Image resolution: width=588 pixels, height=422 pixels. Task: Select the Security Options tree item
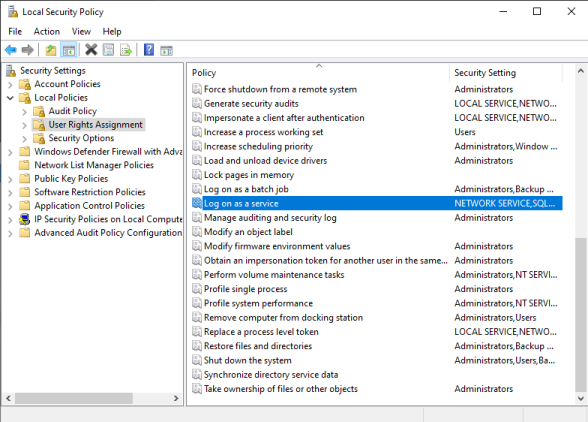(81, 138)
